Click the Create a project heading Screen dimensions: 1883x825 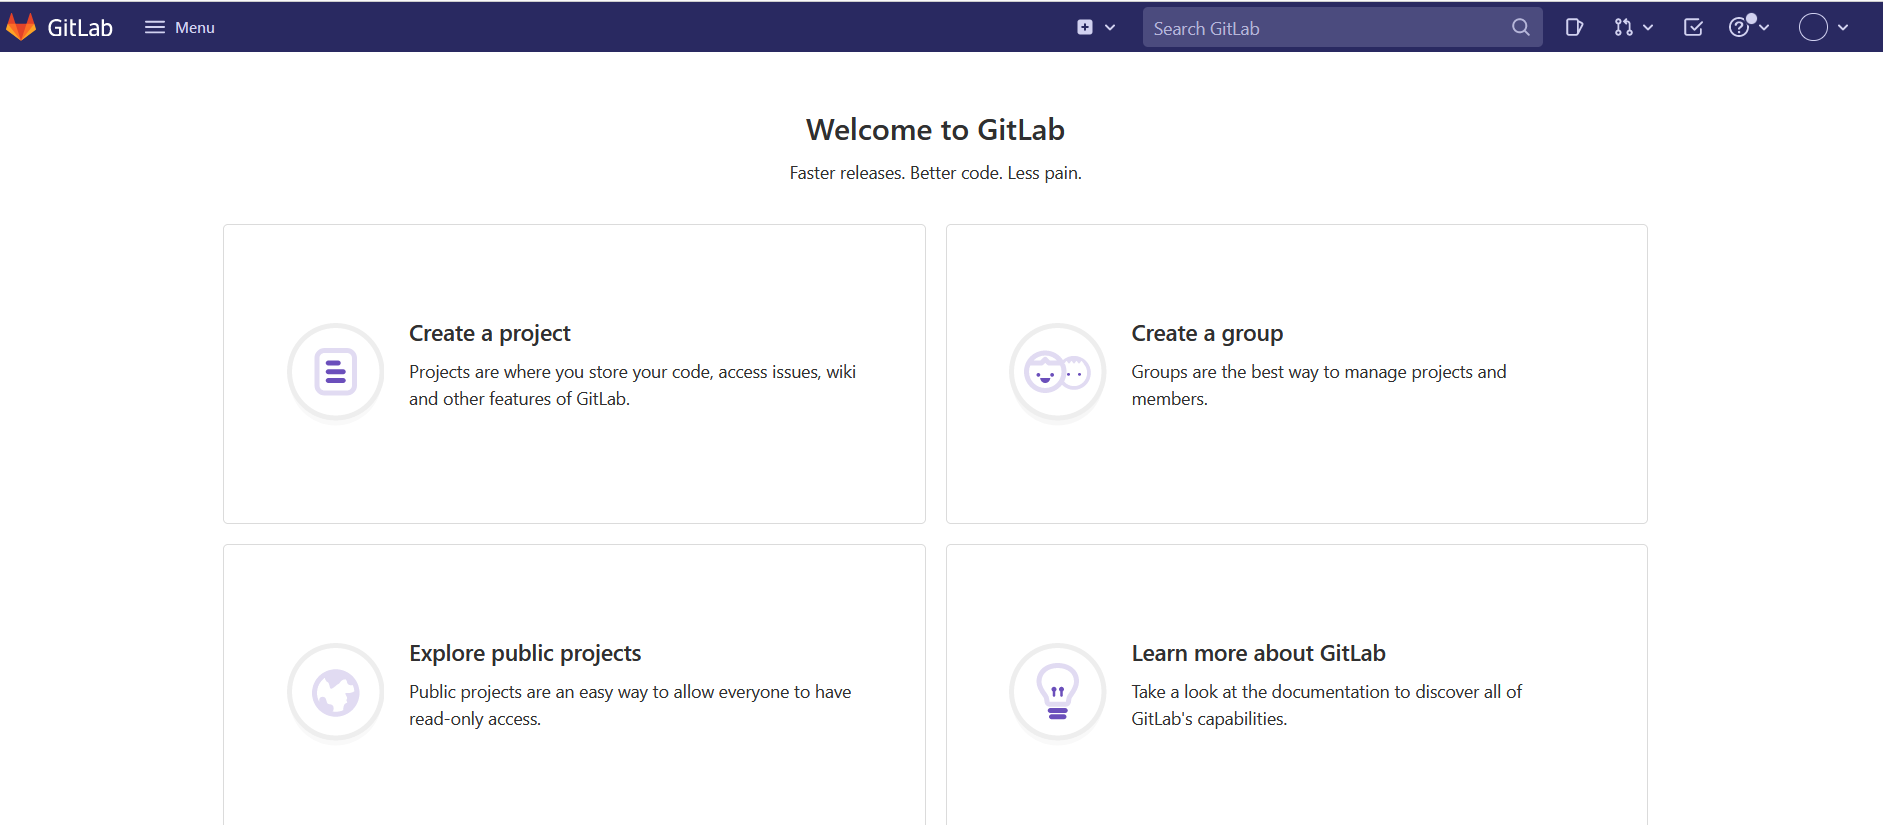[x=489, y=333]
